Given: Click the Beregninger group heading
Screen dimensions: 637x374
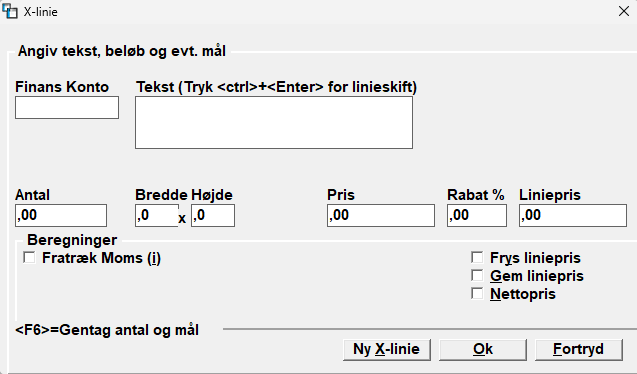Looking at the screenshot, I should (x=72, y=240).
